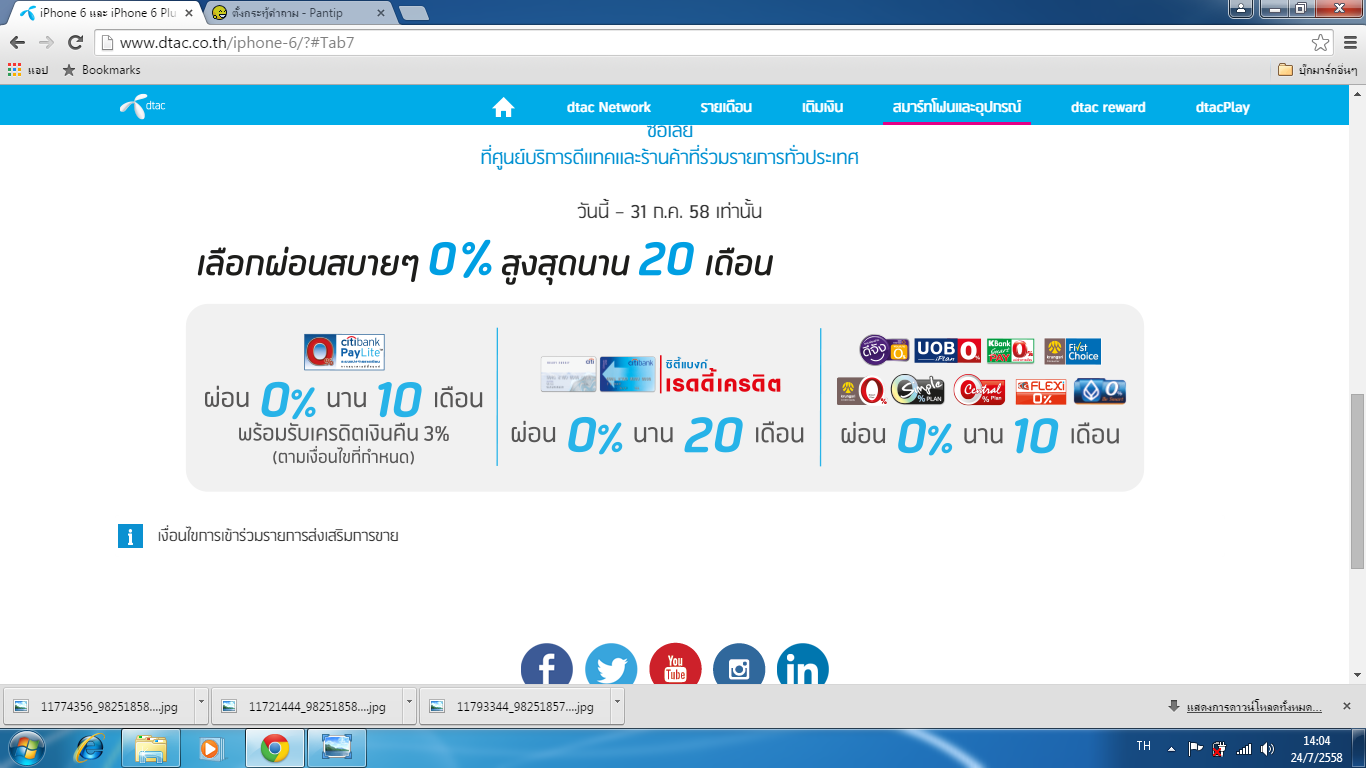Click the Krungsri First Choice logo
This screenshot has width=1366, height=768.
(1072, 351)
